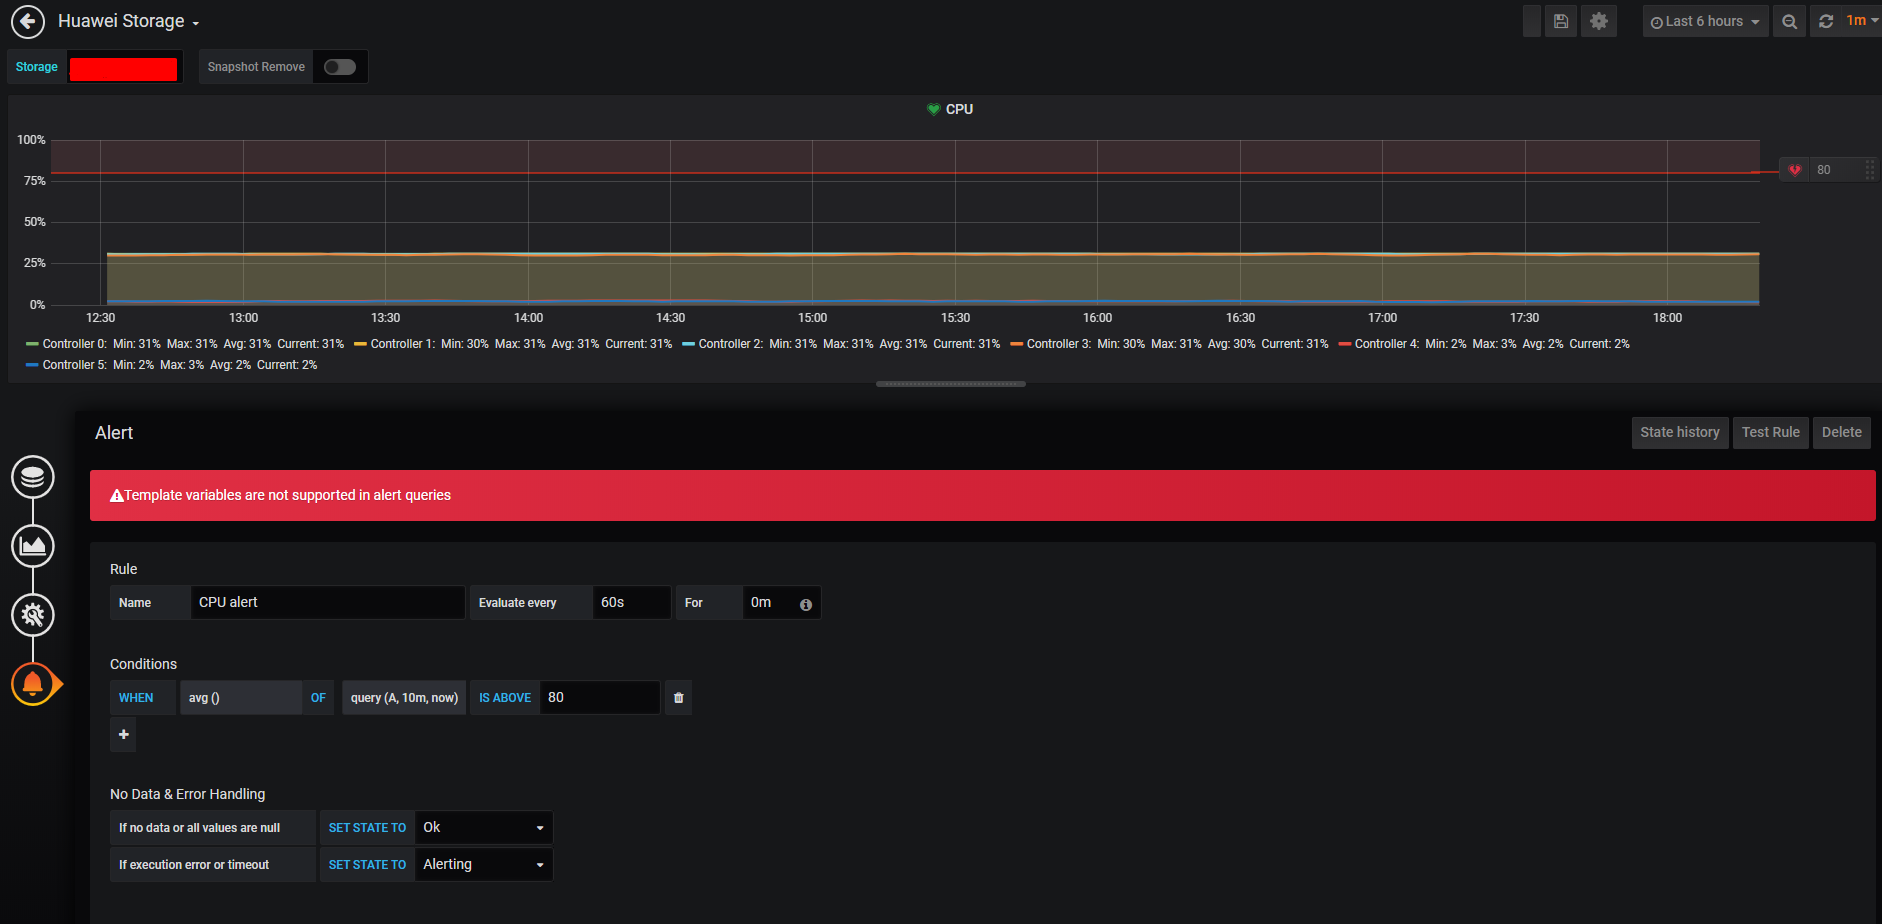Open the Huawei Storage dashboard dropdown
Viewport: 1882px width, 924px height.
coord(129,21)
